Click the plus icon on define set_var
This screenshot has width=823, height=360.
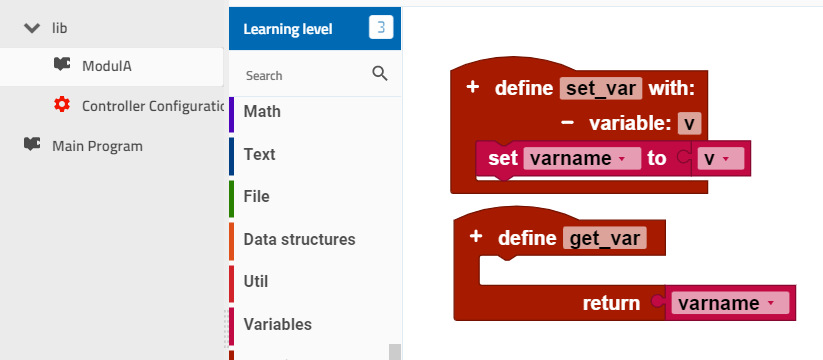(x=472, y=87)
